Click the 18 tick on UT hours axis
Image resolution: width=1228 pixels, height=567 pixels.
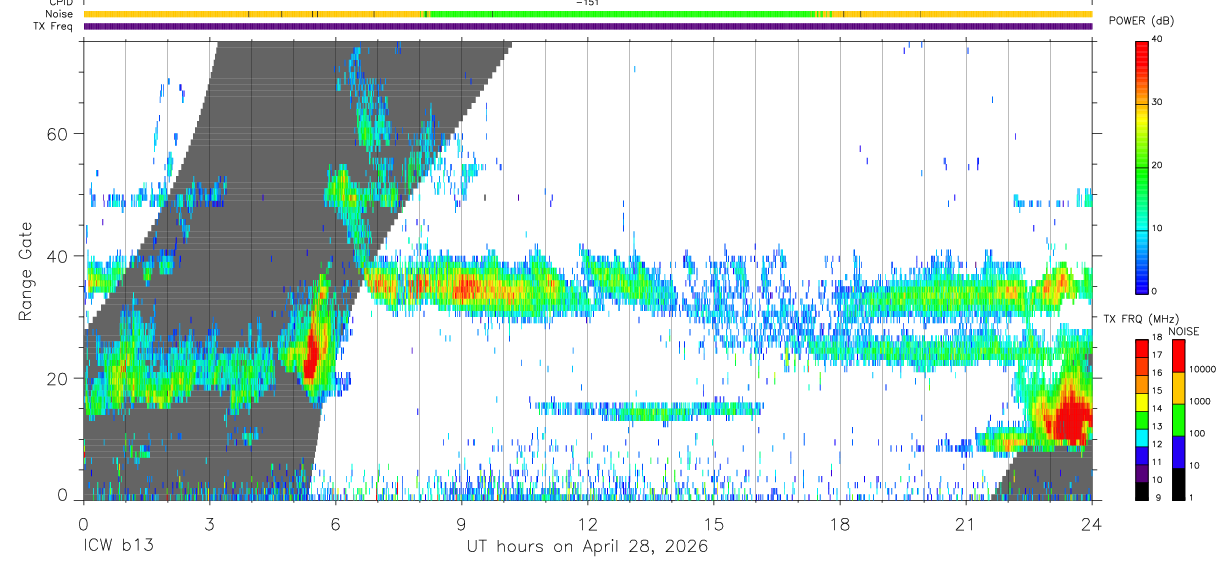[x=840, y=524]
